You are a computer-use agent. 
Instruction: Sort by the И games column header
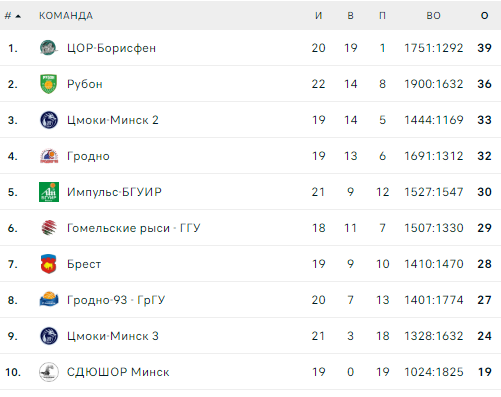tap(318, 16)
